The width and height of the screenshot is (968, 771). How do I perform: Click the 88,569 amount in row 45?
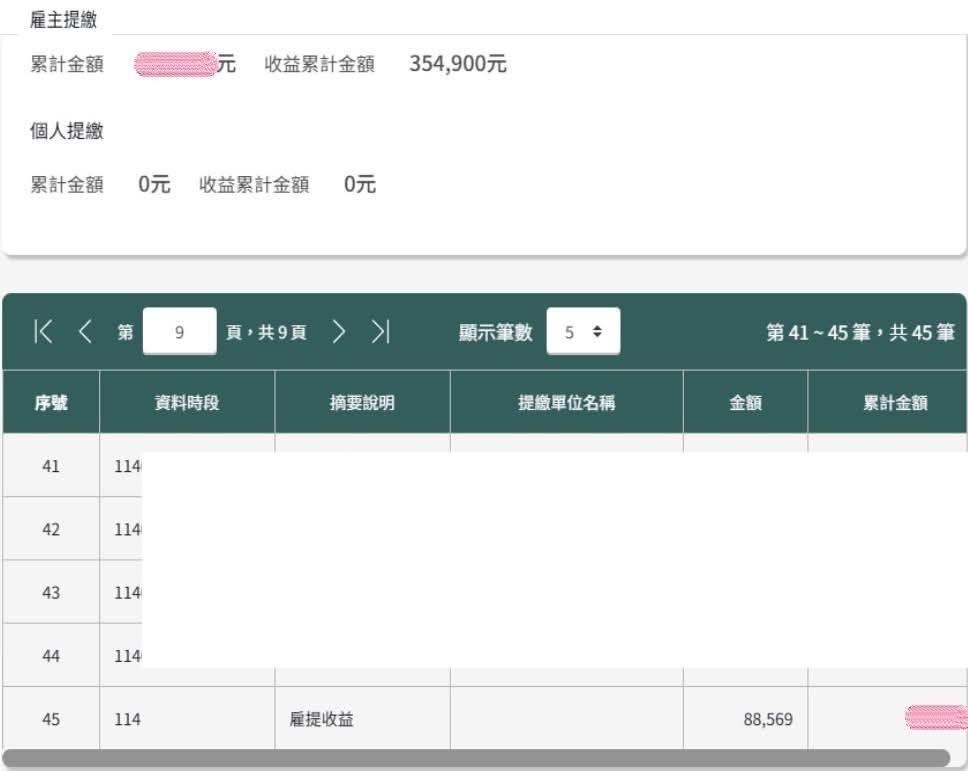tap(768, 719)
